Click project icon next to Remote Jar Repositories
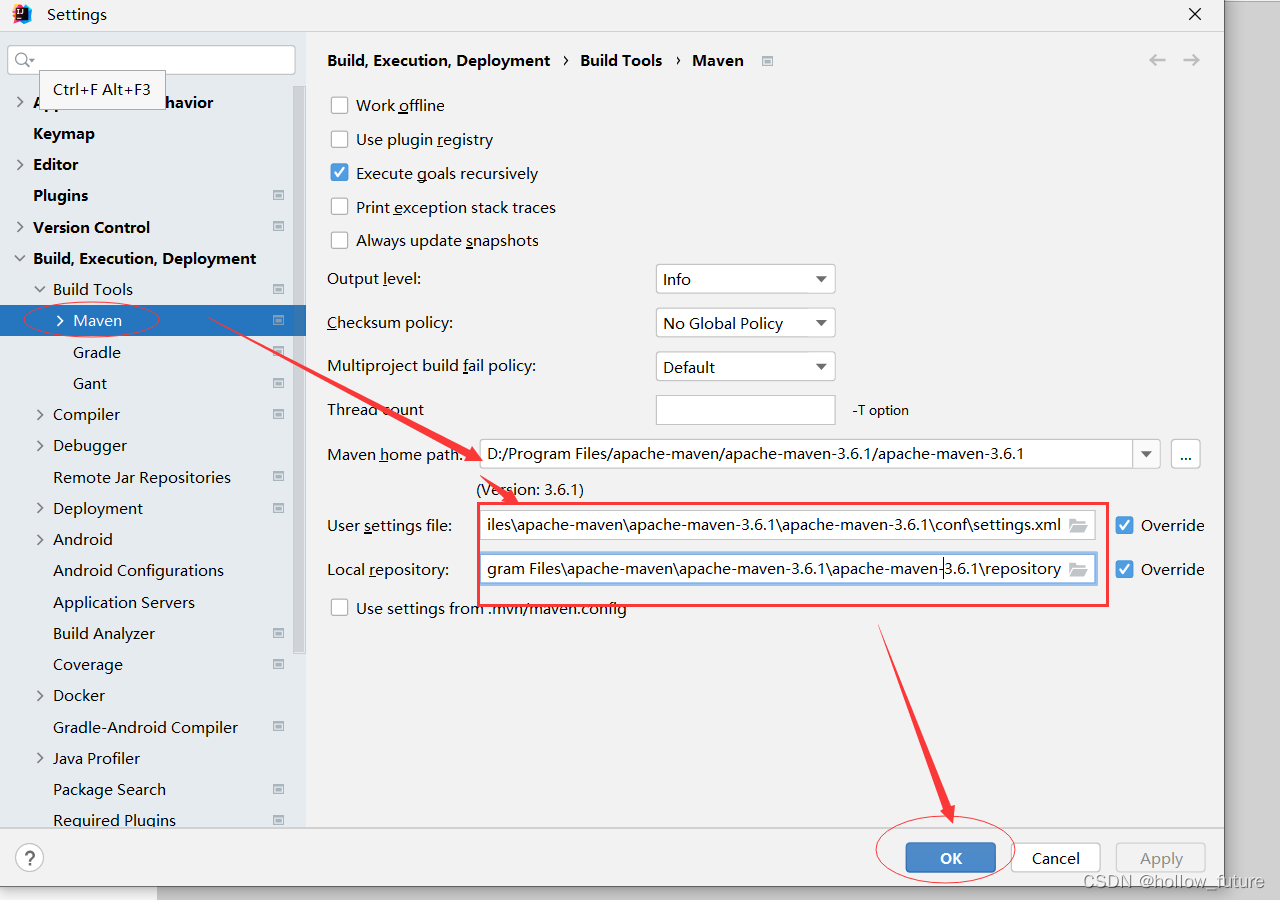The width and height of the screenshot is (1280, 900). [278, 477]
